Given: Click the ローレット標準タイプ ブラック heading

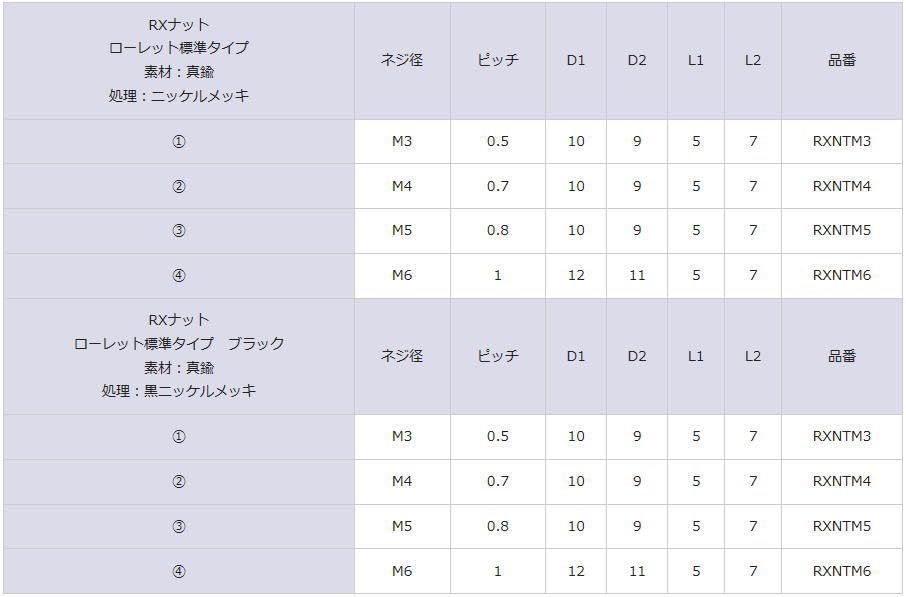Looking at the screenshot, I should (179, 344).
